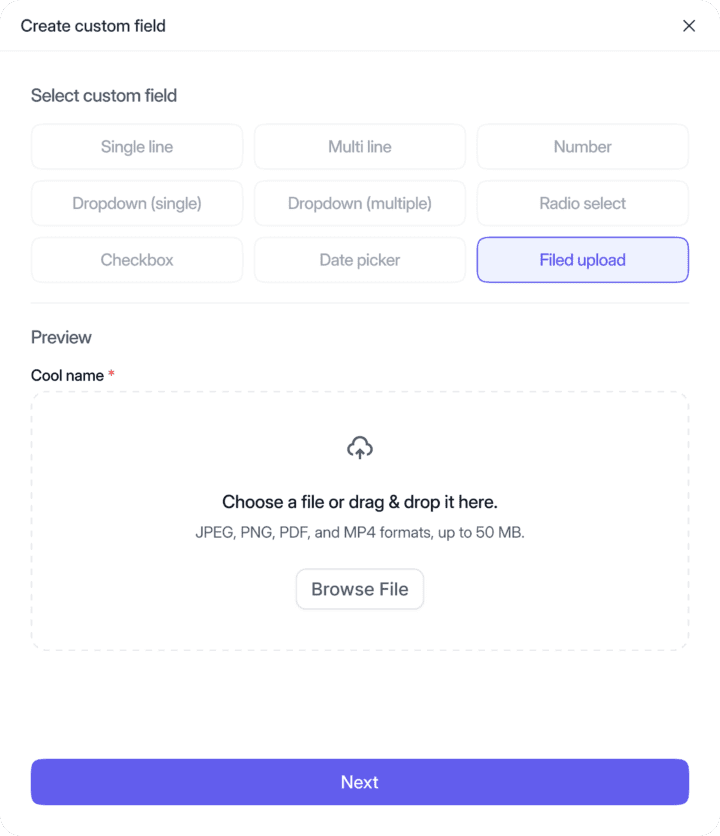Choose the Radio select field type

(582, 203)
